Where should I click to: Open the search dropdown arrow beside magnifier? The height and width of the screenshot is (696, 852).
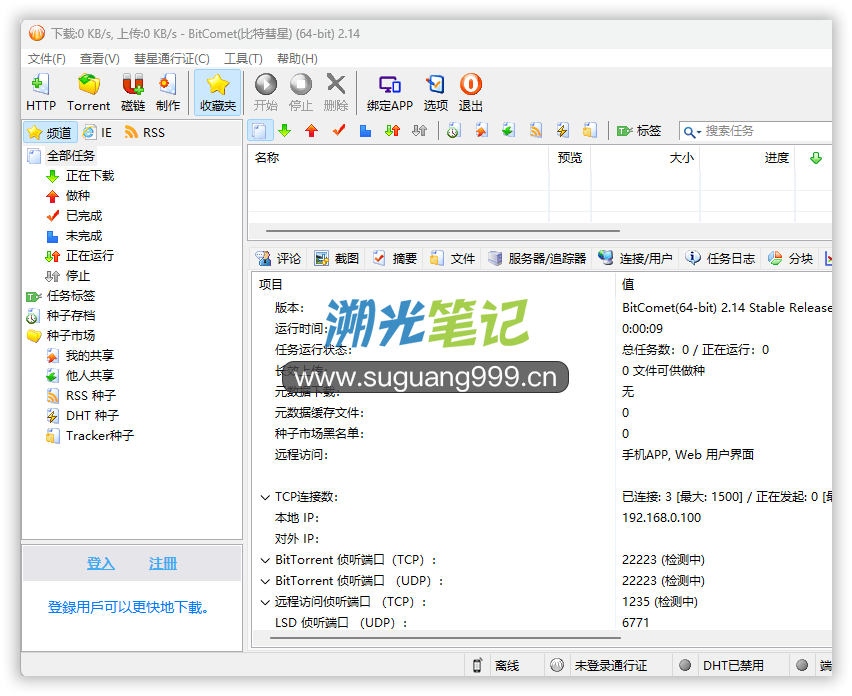[699, 132]
